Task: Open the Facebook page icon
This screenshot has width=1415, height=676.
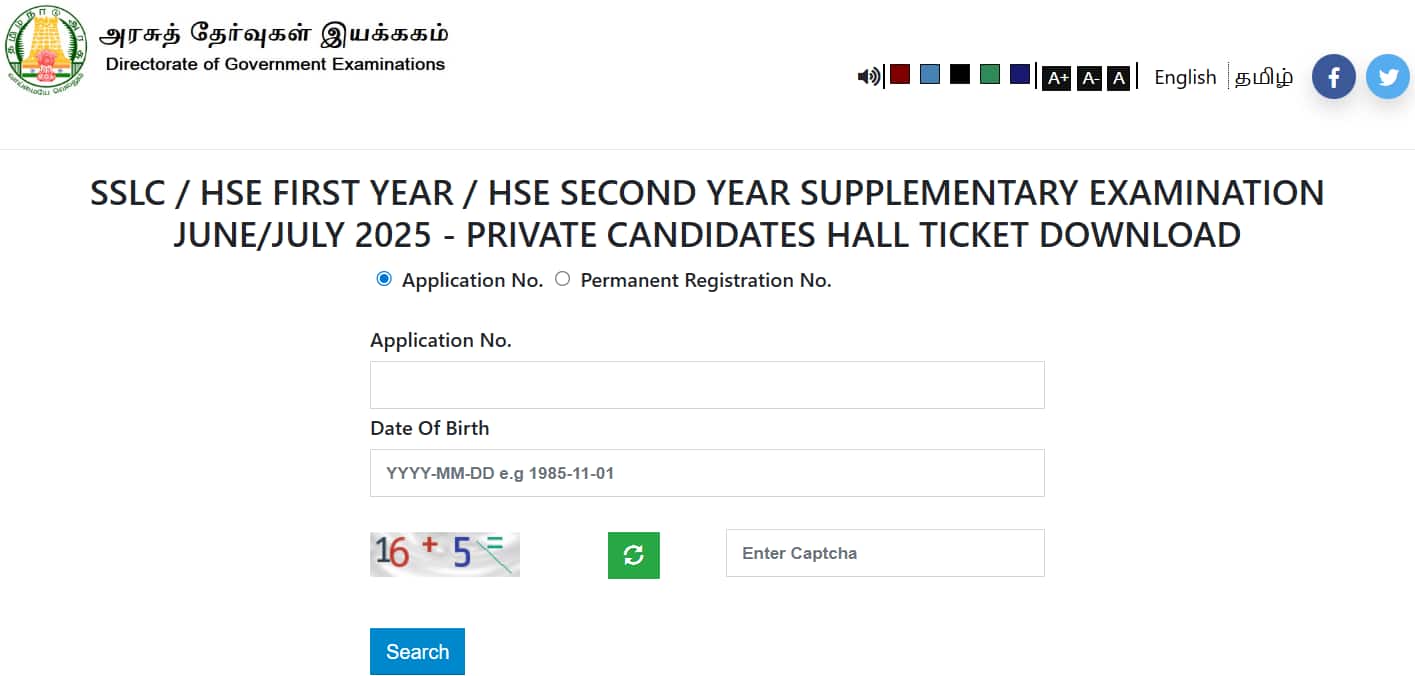Action: [x=1333, y=77]
